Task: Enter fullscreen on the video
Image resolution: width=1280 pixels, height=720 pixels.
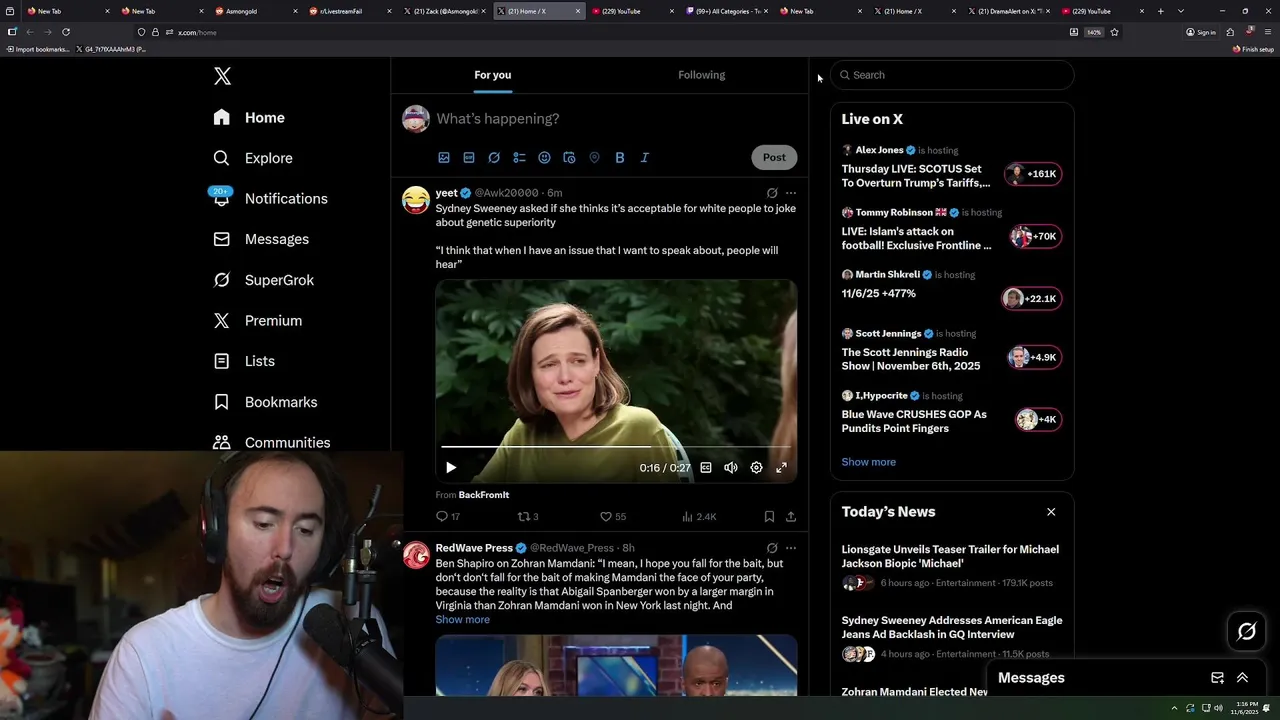Action: point(781,467)
